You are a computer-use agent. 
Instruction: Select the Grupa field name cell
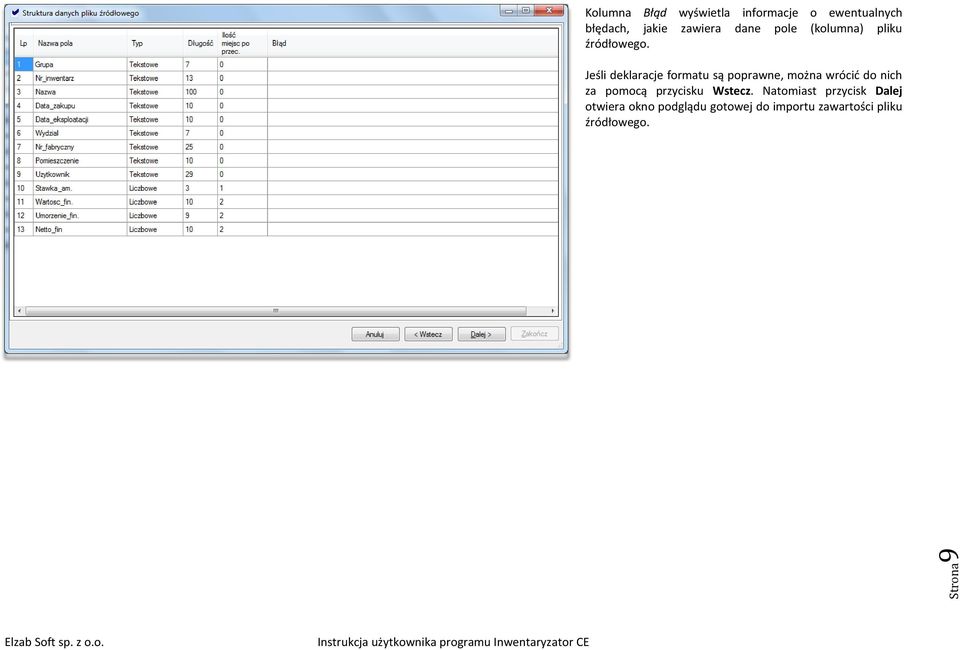(80, 64)
